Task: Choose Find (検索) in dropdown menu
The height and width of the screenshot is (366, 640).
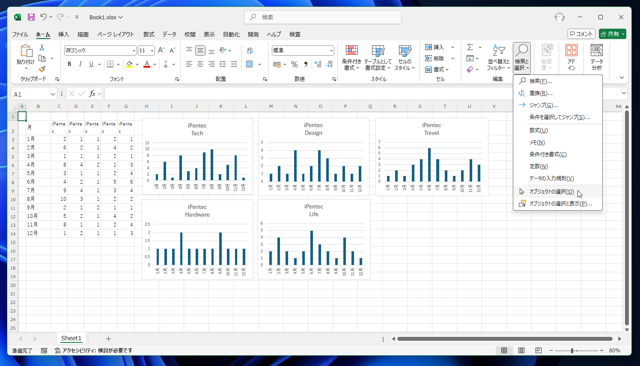Action: pos(558,81)
